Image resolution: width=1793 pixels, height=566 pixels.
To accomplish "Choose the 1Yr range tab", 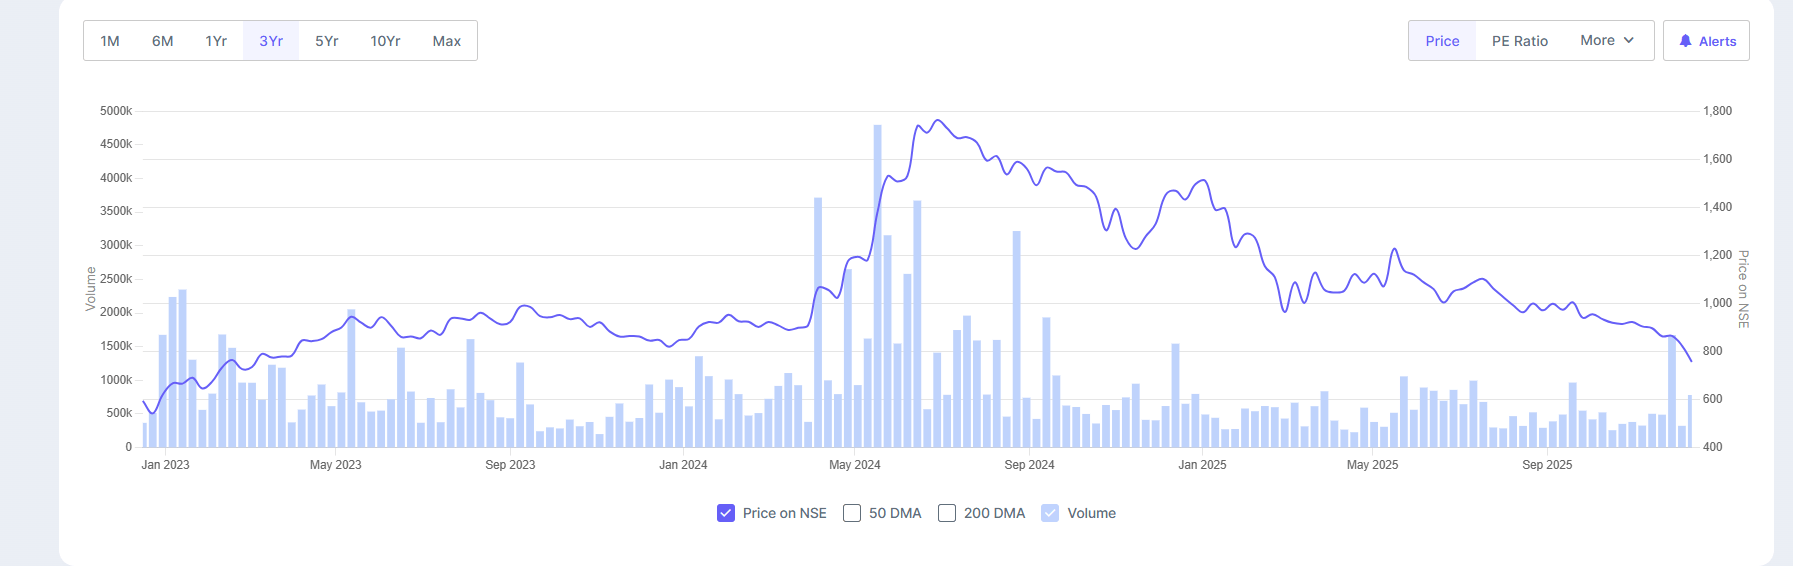I will tap(216, 41).
